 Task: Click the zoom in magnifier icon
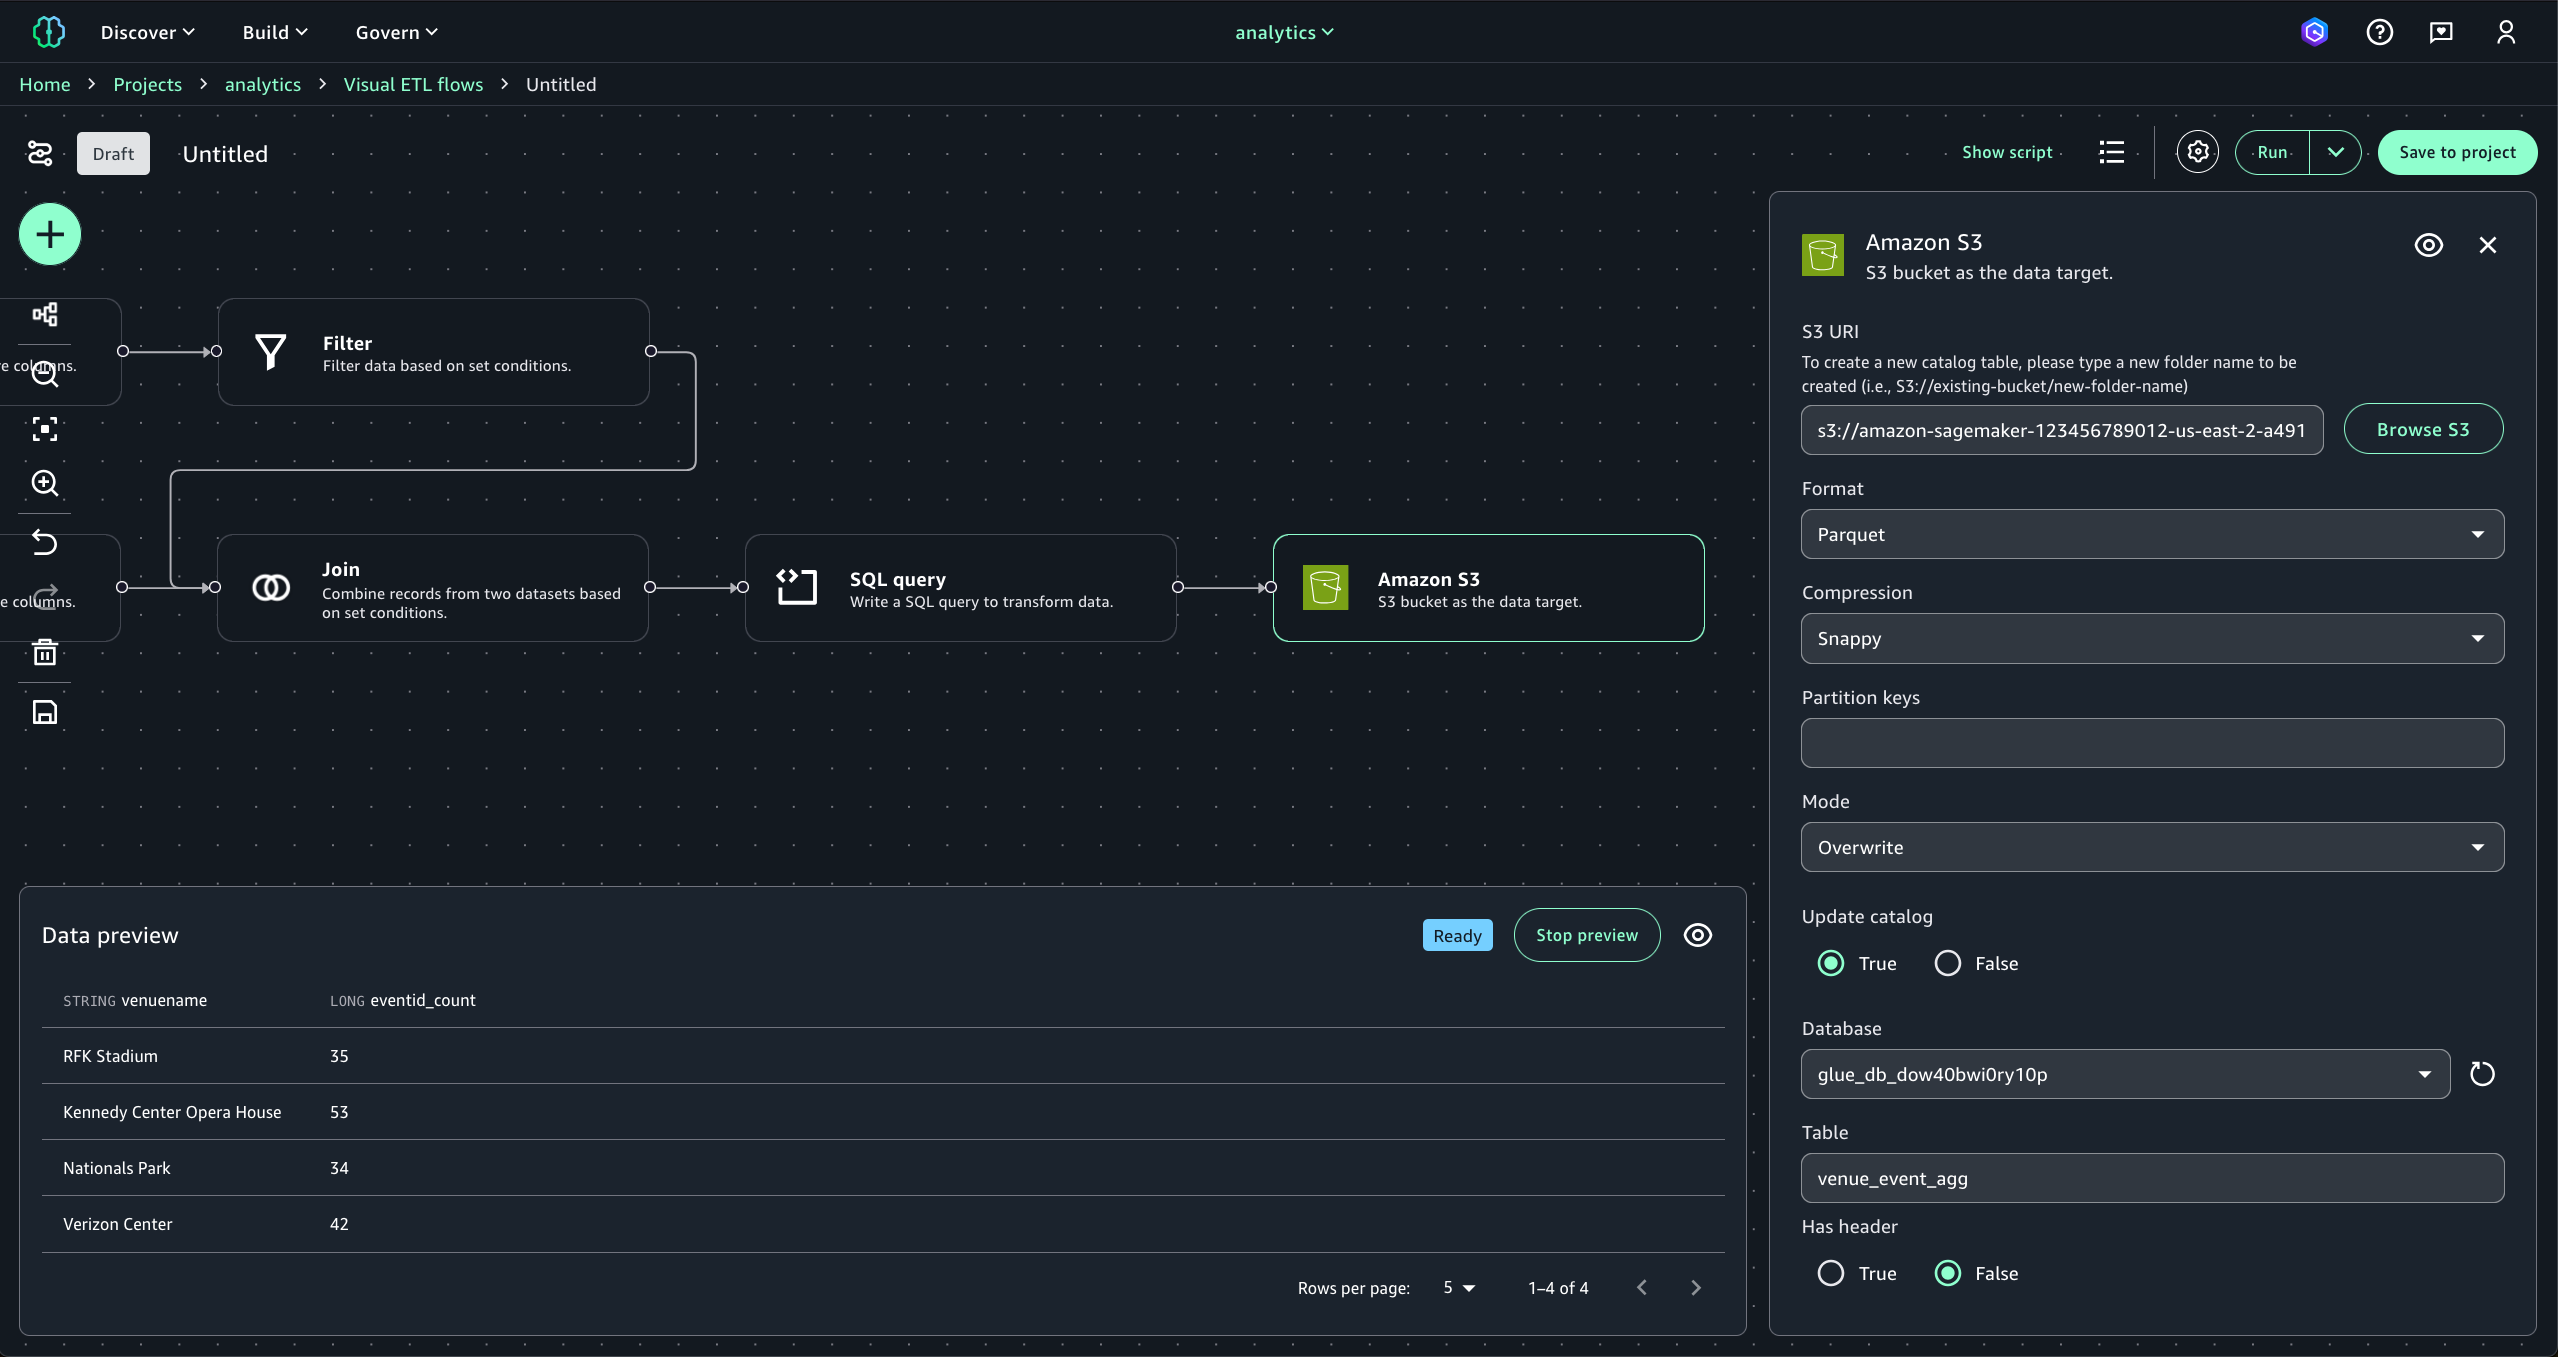pos(45,483)
